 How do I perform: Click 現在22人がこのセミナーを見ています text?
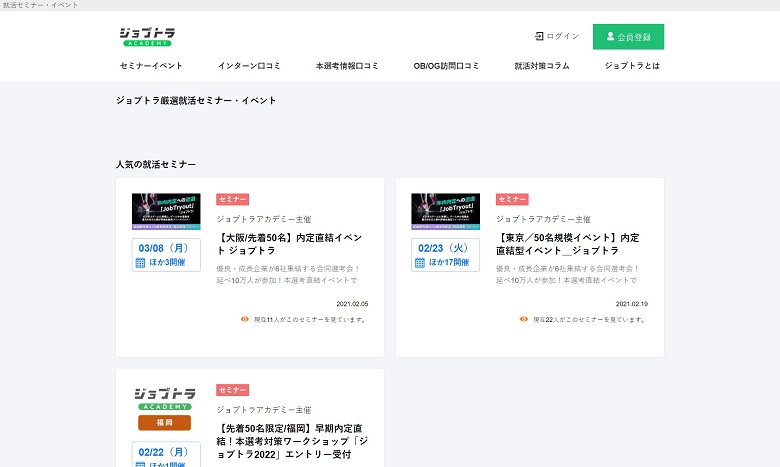[x=589, y=320]
